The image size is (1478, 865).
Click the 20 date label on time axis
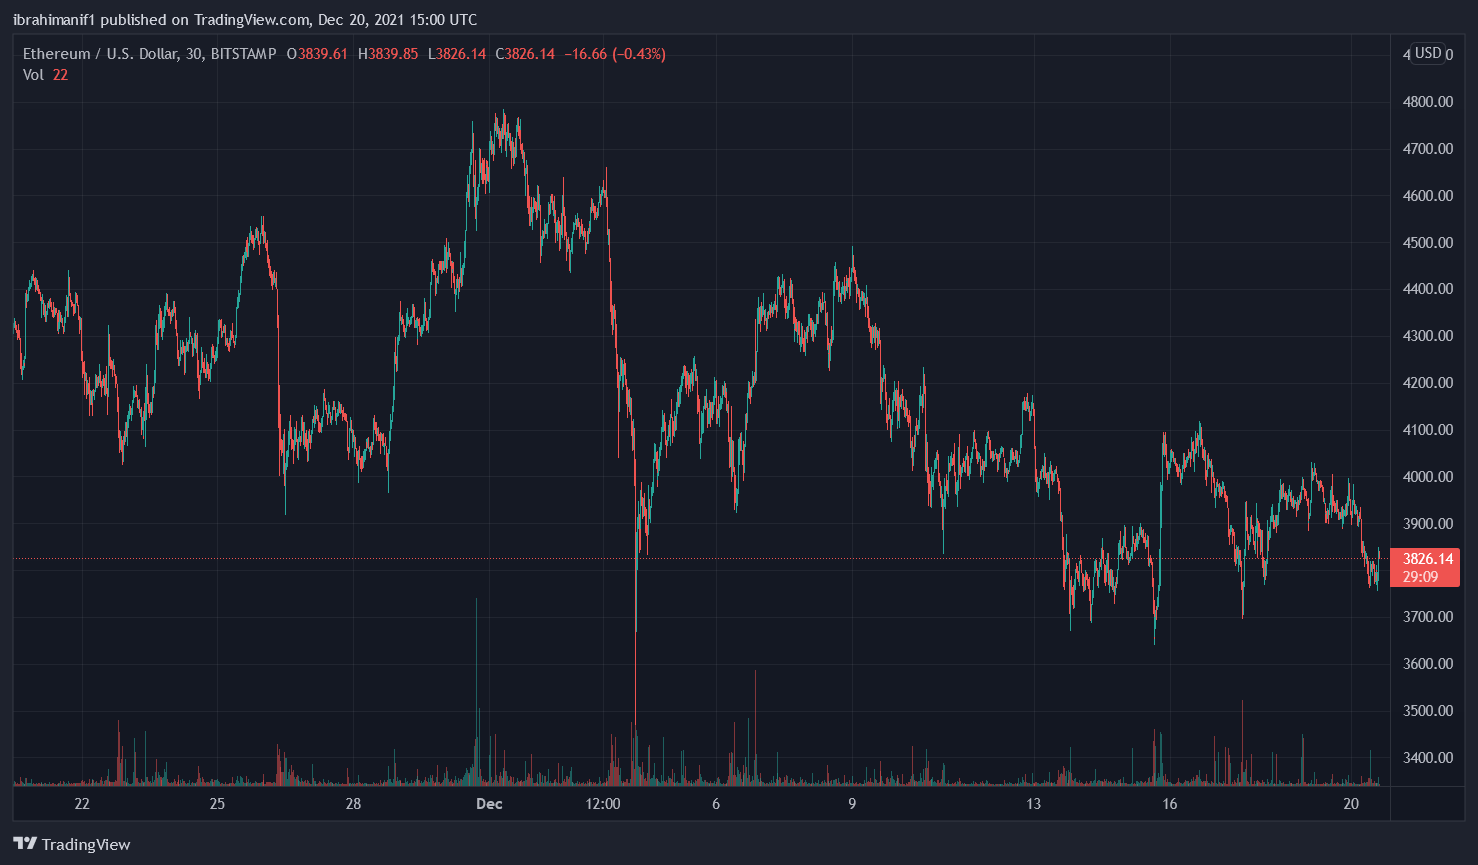(1351, 804)
